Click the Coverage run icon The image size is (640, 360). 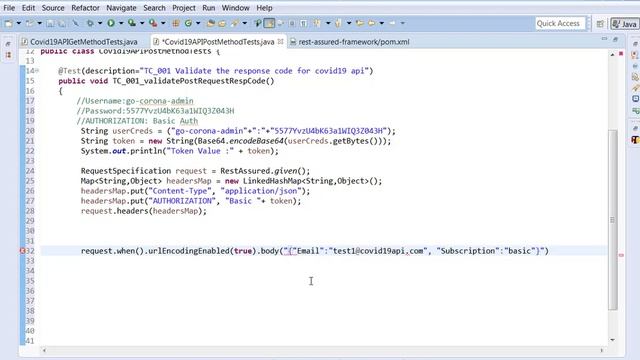click(x=132, y=23)
